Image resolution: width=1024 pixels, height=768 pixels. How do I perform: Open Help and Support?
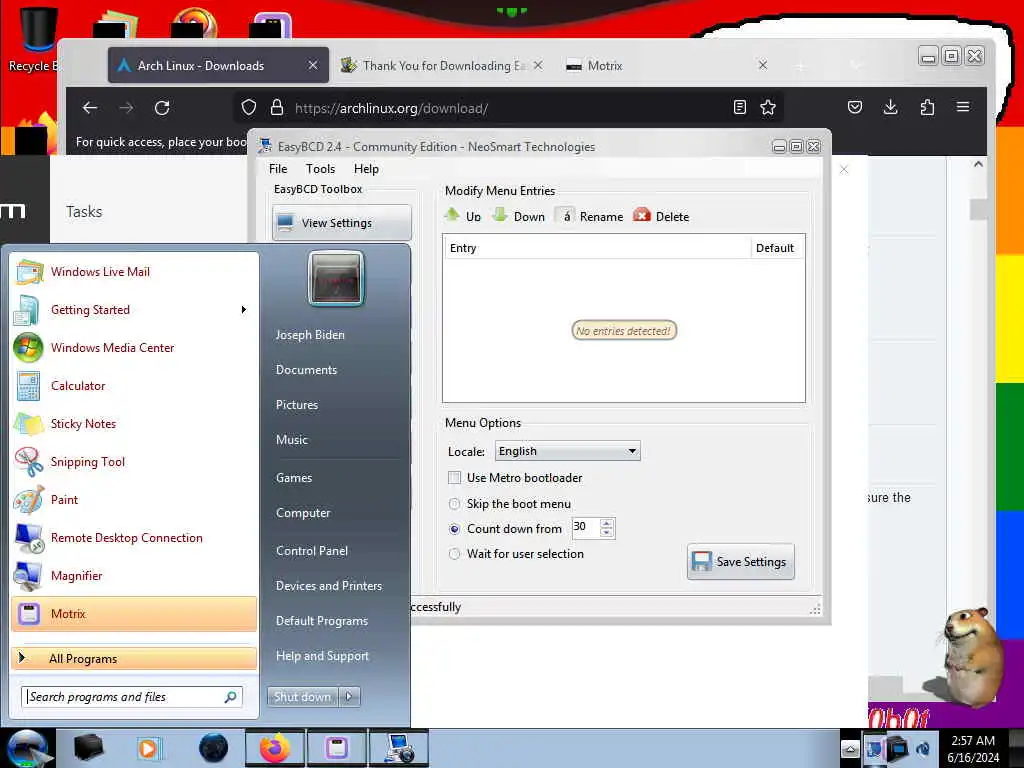(322, 656)
